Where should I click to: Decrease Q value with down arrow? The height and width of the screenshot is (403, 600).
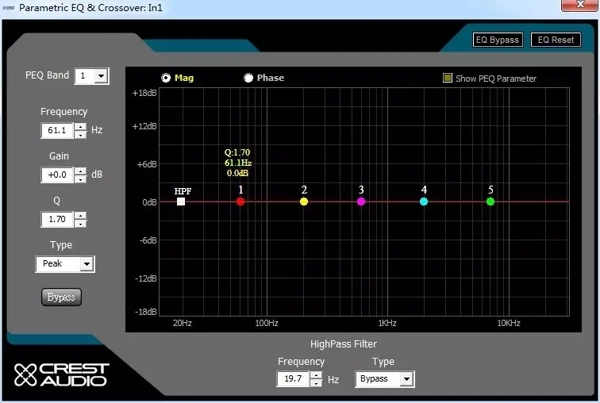80,223
